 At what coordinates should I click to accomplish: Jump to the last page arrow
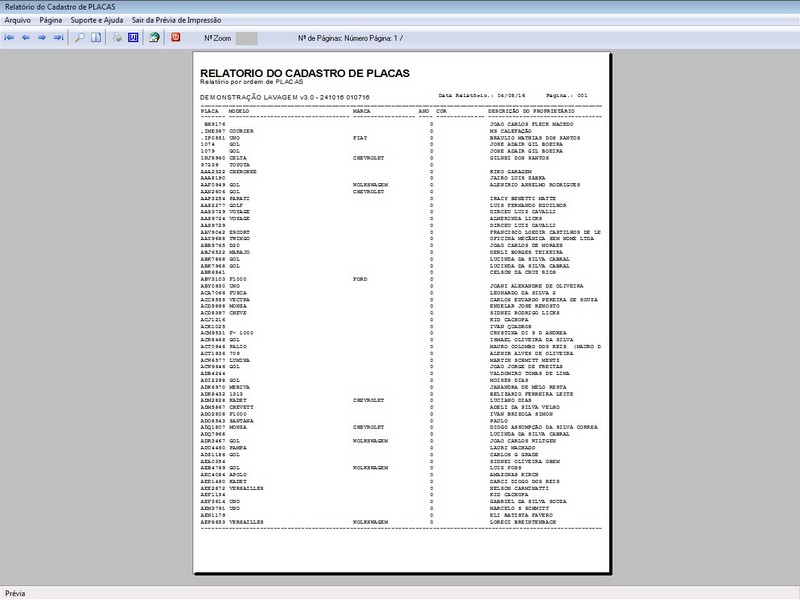tap(59, 38)
